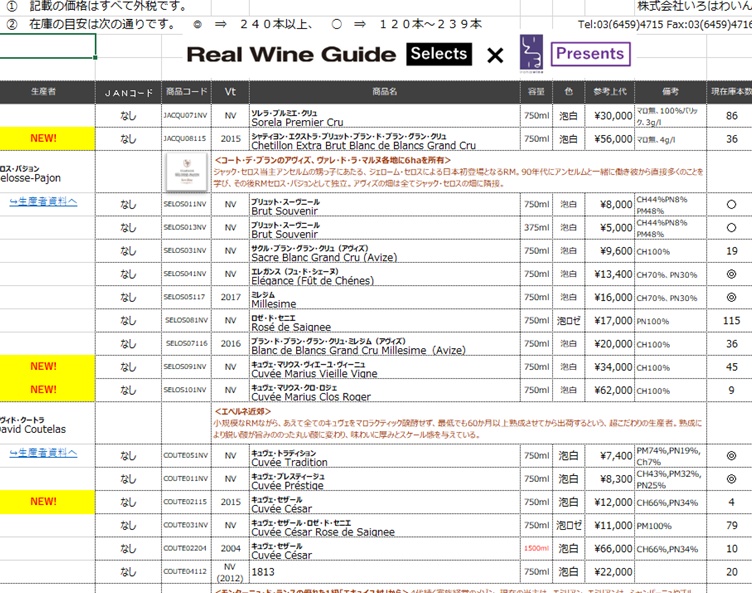Screen dimensions: 752x593
Task: Click the Cuvée Préstige cell
Action: [385, 479]
